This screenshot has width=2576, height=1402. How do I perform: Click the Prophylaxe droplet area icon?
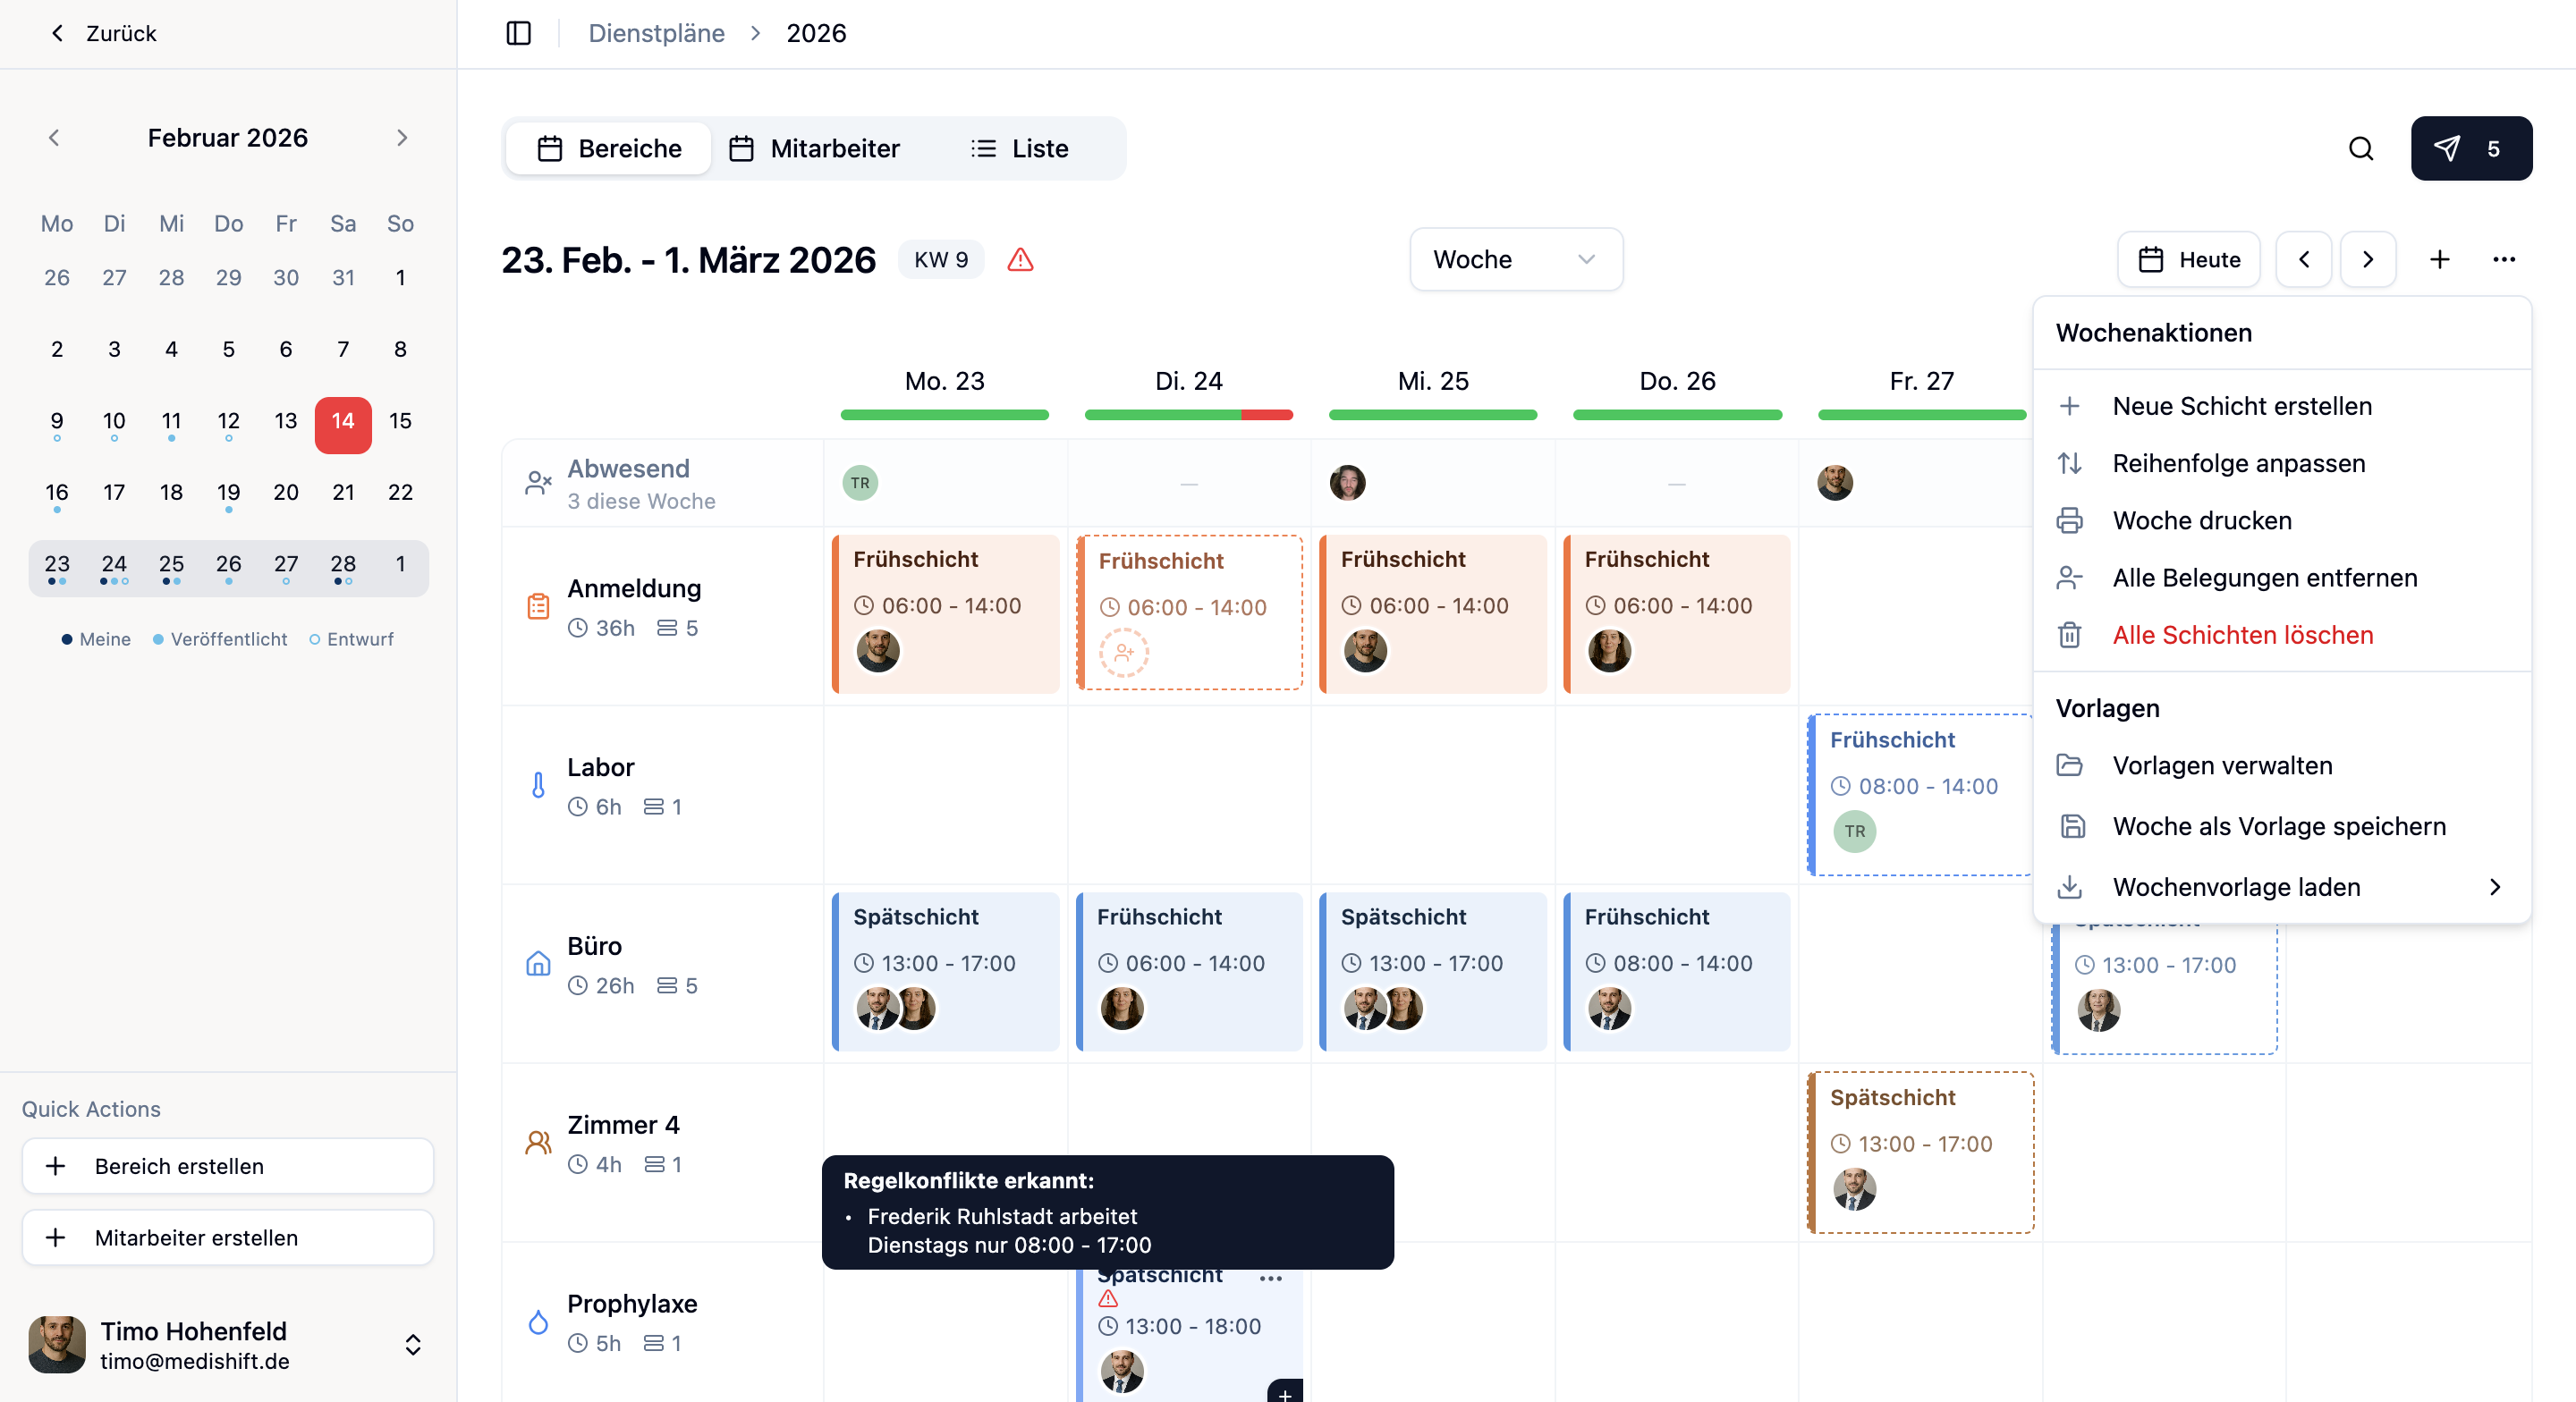[538, 1322]
